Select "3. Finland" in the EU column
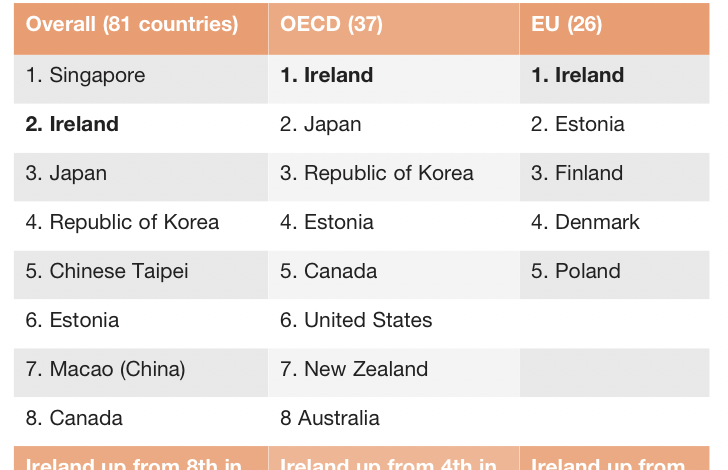This screenshot has width=728, height=470. pos(576,173)
